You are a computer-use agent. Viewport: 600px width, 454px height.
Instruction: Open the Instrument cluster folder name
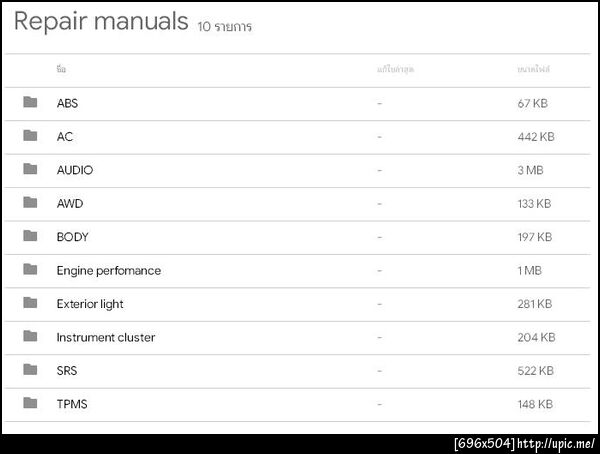click(x=106, y=337)
